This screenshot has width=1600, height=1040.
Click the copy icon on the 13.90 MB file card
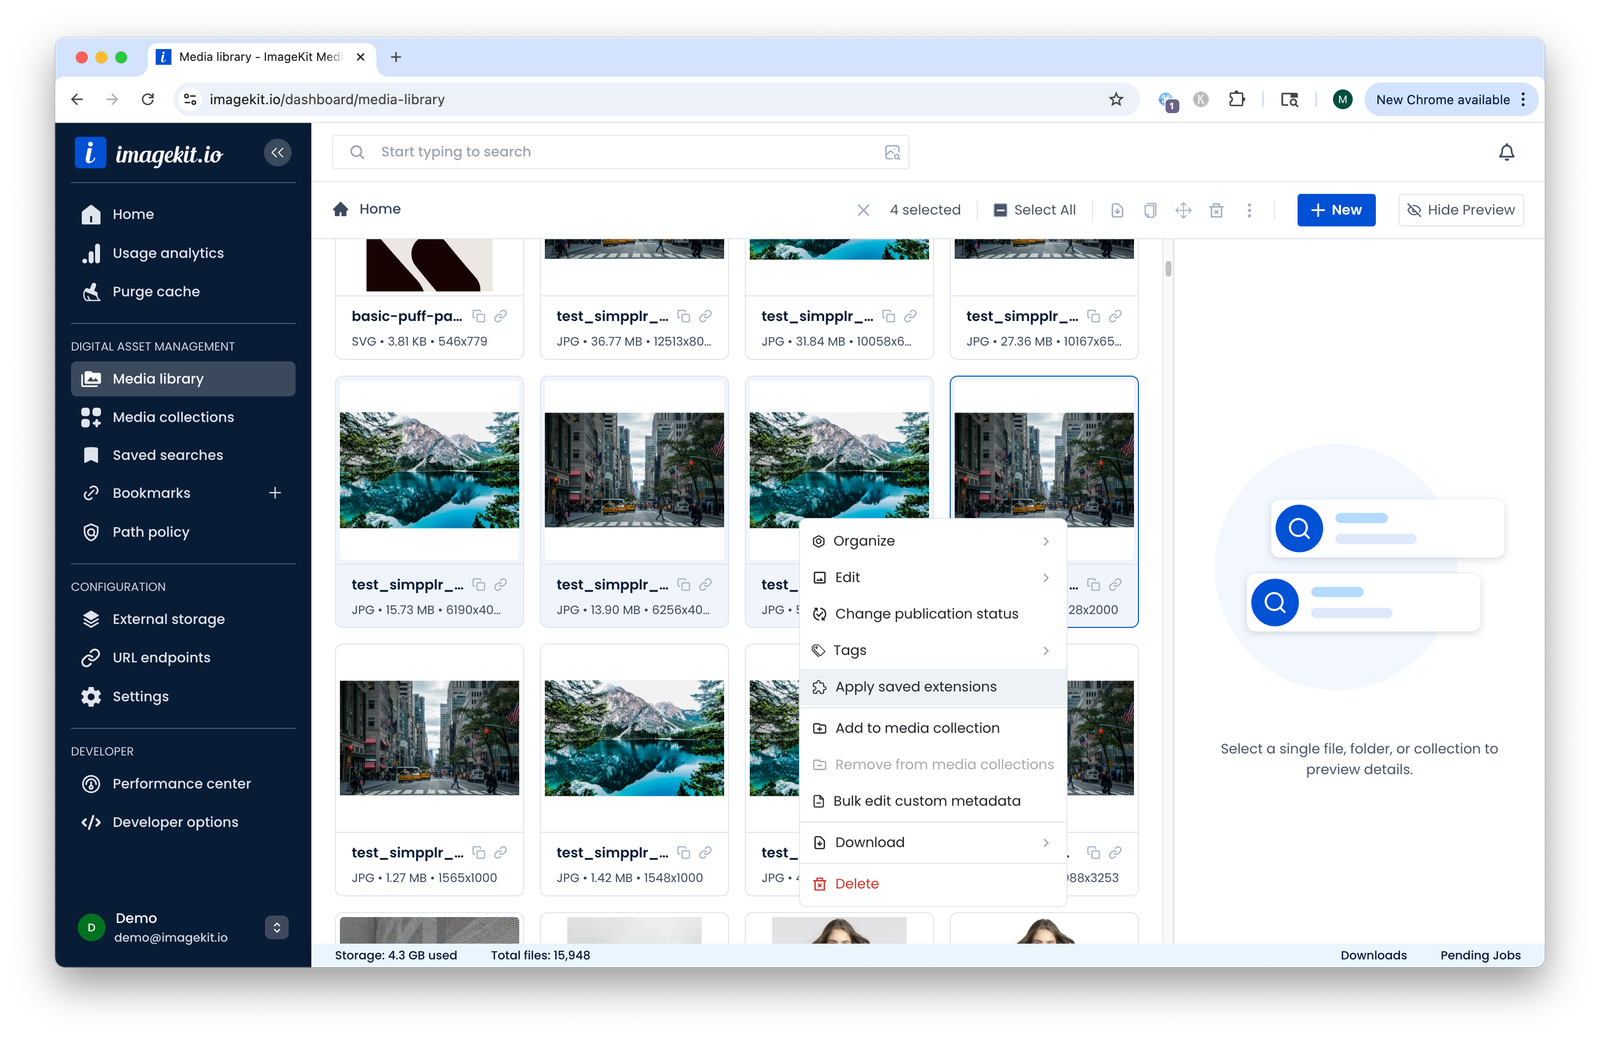pyautogui.click(x=684, y=584)
